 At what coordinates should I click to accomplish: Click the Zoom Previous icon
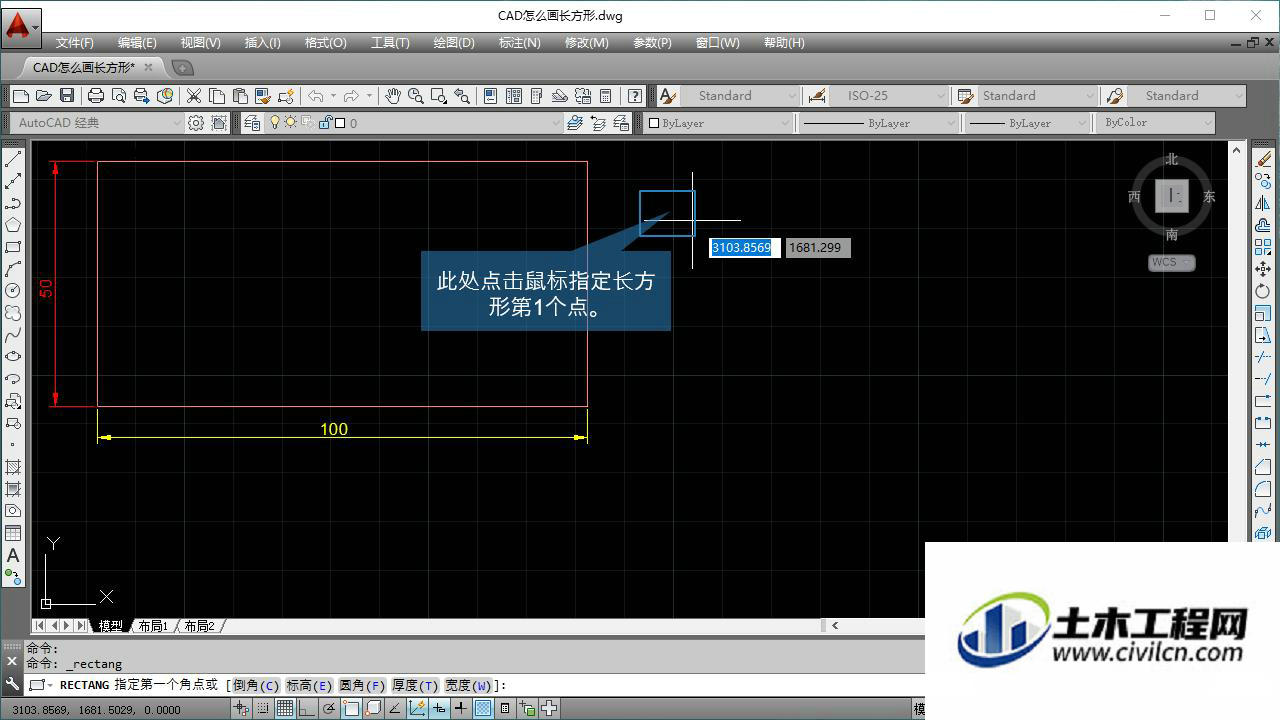pos(462,96)
